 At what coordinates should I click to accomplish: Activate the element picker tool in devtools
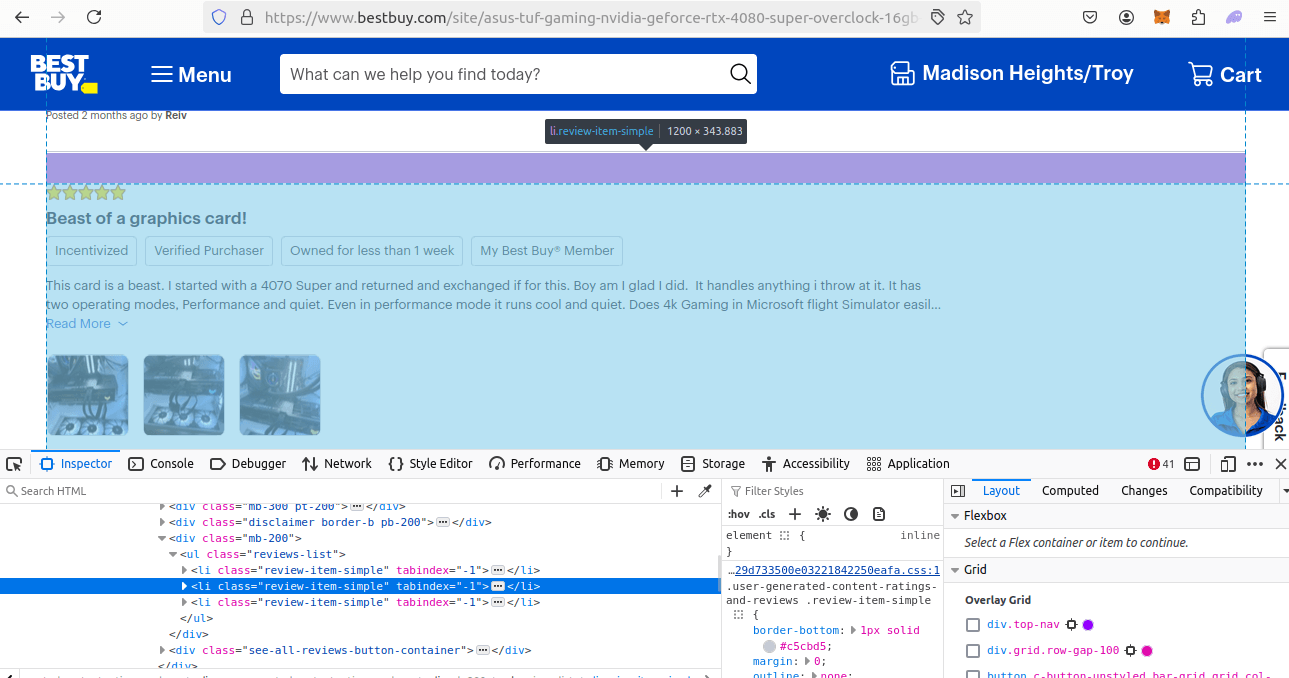14,464
